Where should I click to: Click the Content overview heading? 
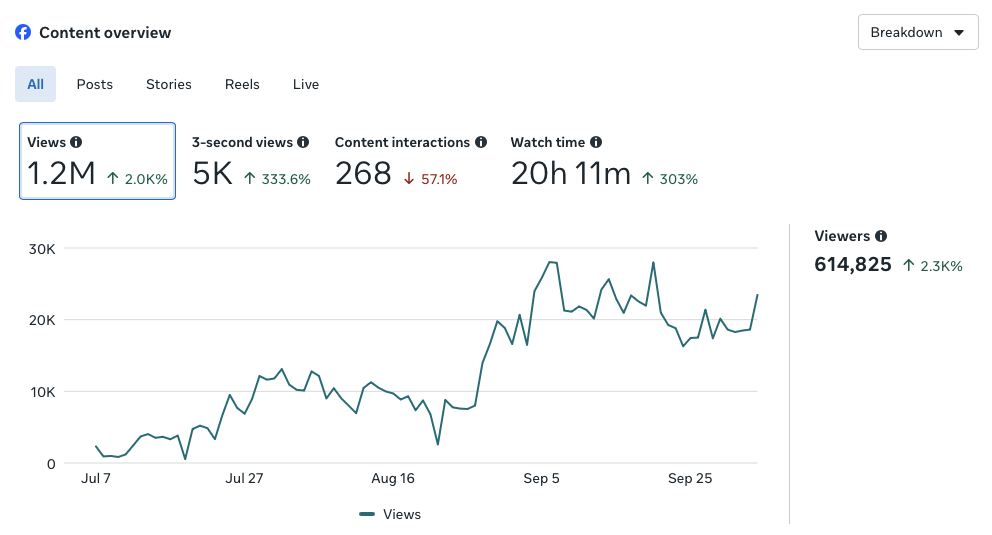[x=105, y=33]
